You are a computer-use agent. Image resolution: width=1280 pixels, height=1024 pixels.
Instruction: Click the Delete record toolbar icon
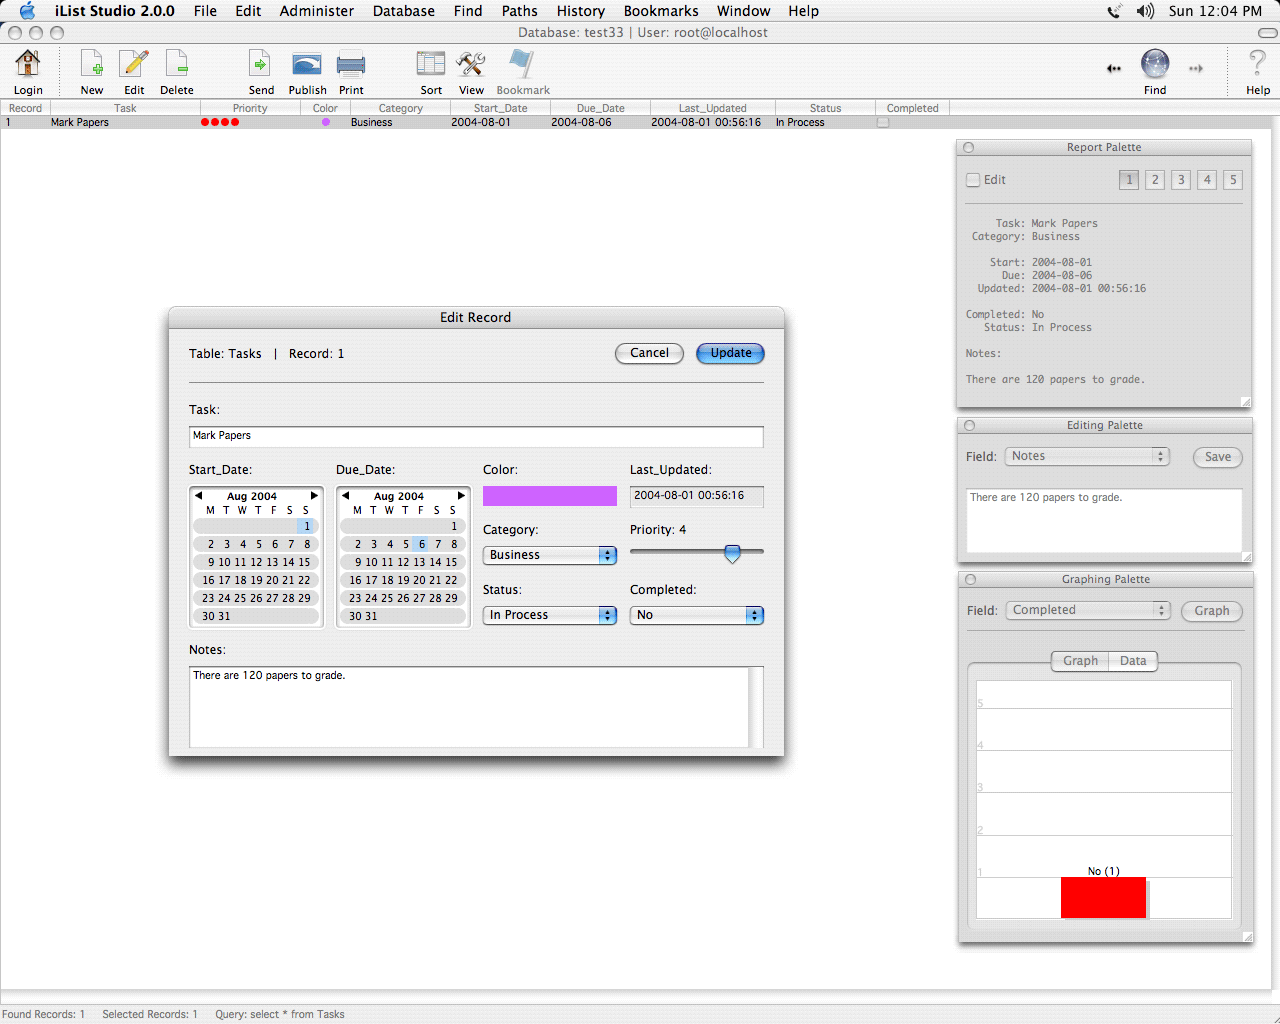pyautogui.click(x=176, y=66)
